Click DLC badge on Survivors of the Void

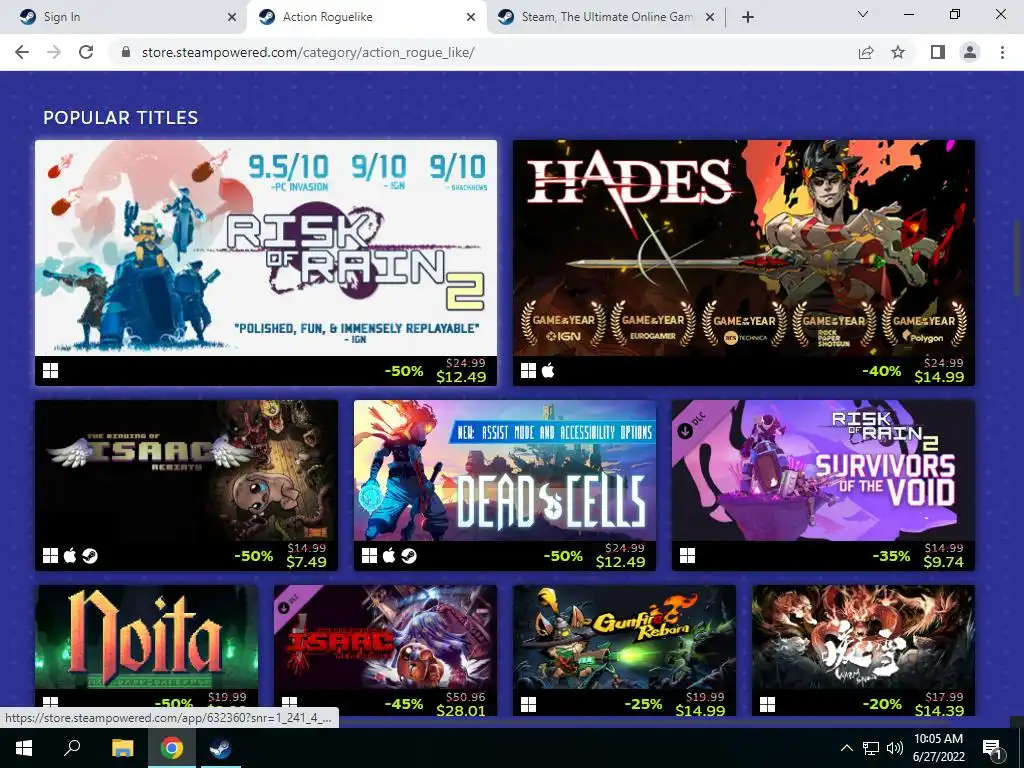[693, 426]
